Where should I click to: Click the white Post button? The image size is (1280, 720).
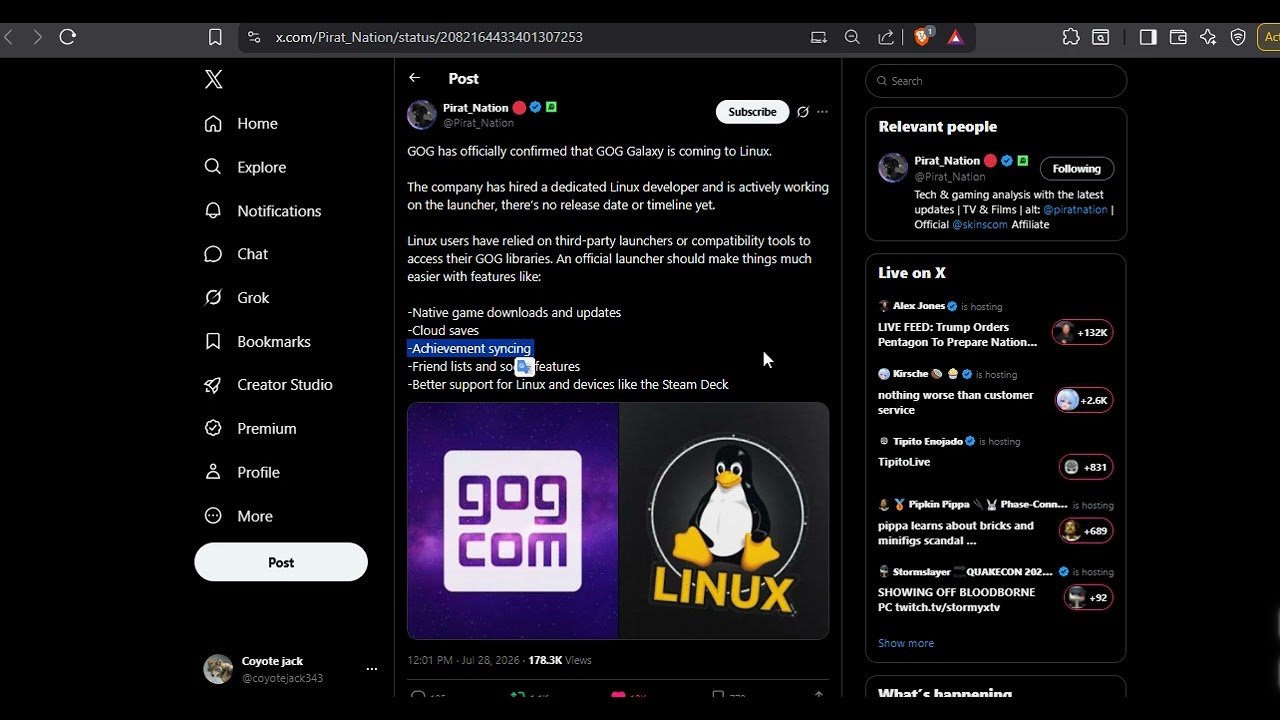[x=281, y=562]
